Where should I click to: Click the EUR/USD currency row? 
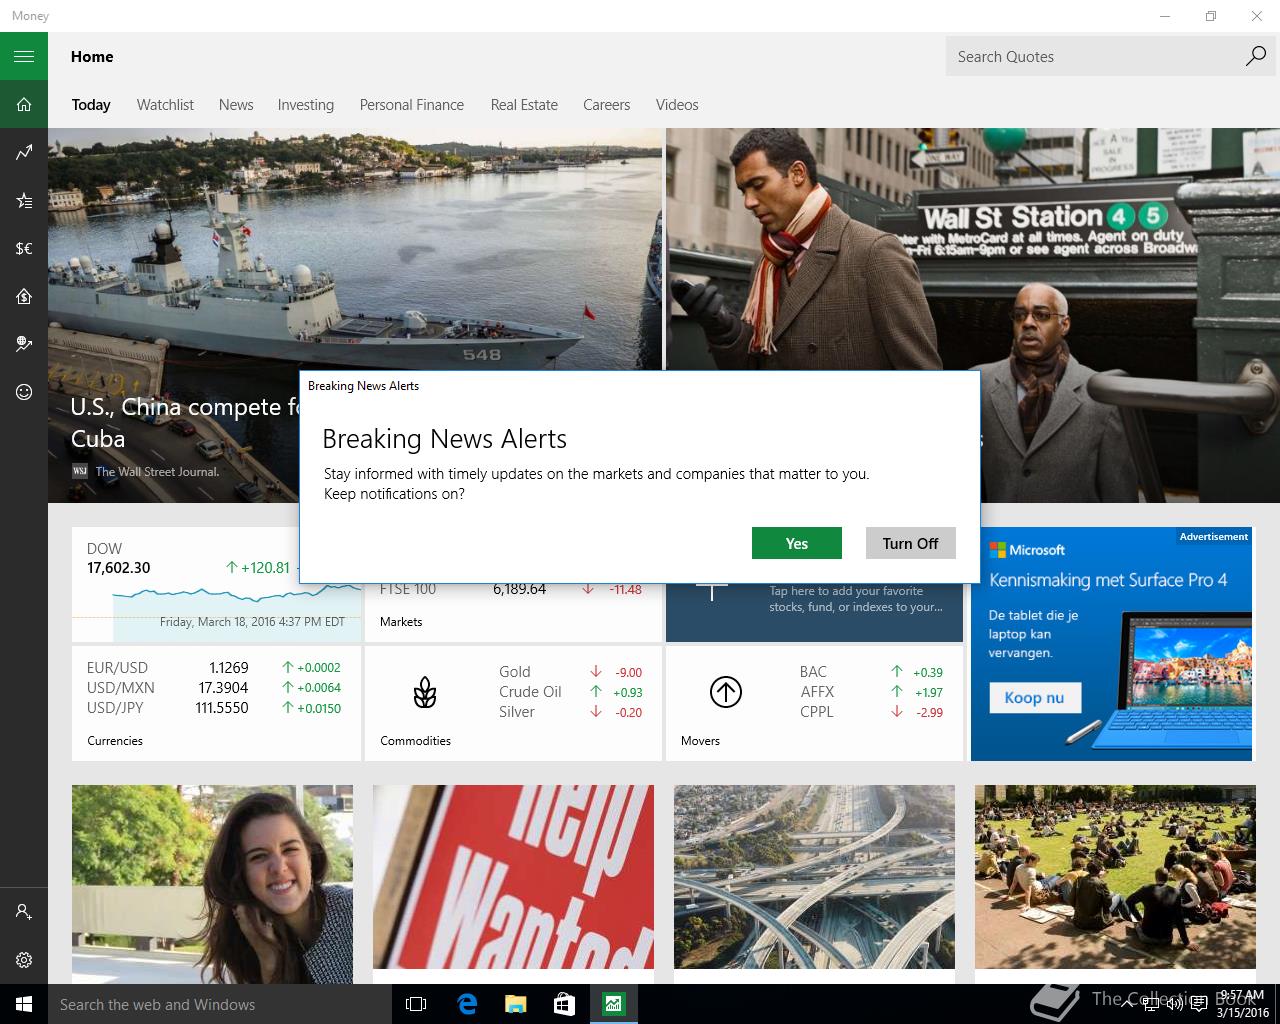pyautogui.click(x=213, y=668)
